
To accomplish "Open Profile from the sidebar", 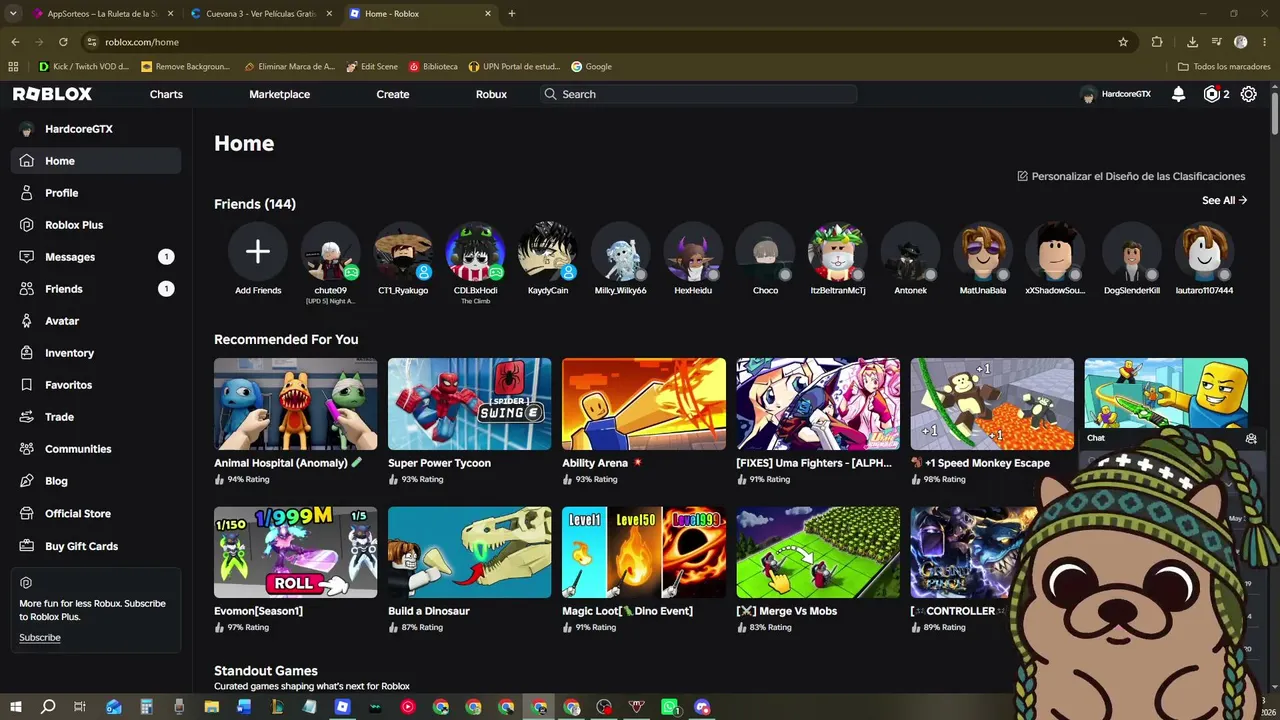I will (x=96, y=193).
